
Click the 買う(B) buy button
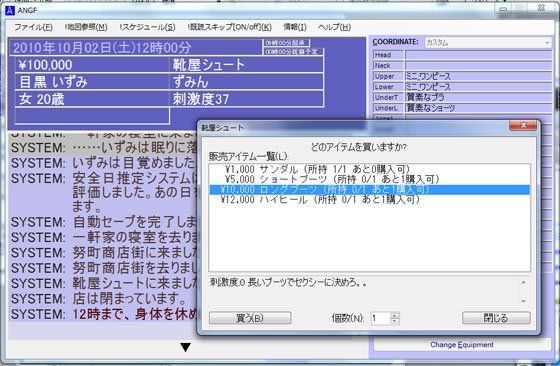coord(250,318)
